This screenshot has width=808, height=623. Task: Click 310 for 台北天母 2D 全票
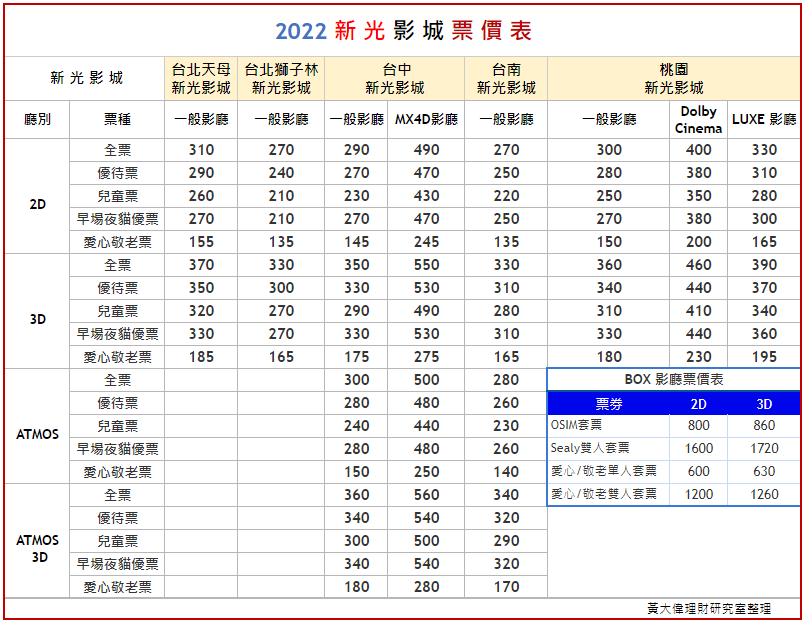tap(201, 150)
